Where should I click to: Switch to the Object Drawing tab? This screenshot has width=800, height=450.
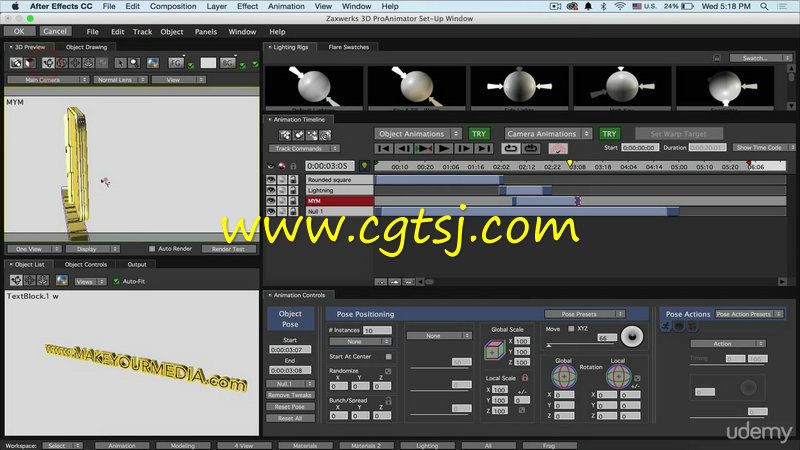click(86, 47)
